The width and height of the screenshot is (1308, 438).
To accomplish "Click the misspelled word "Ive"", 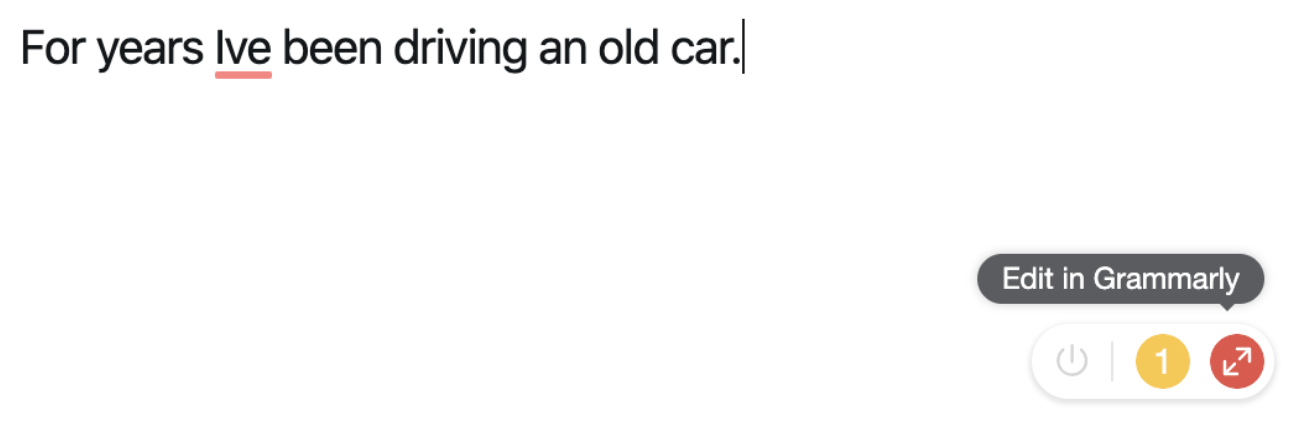I will [243, 50].
